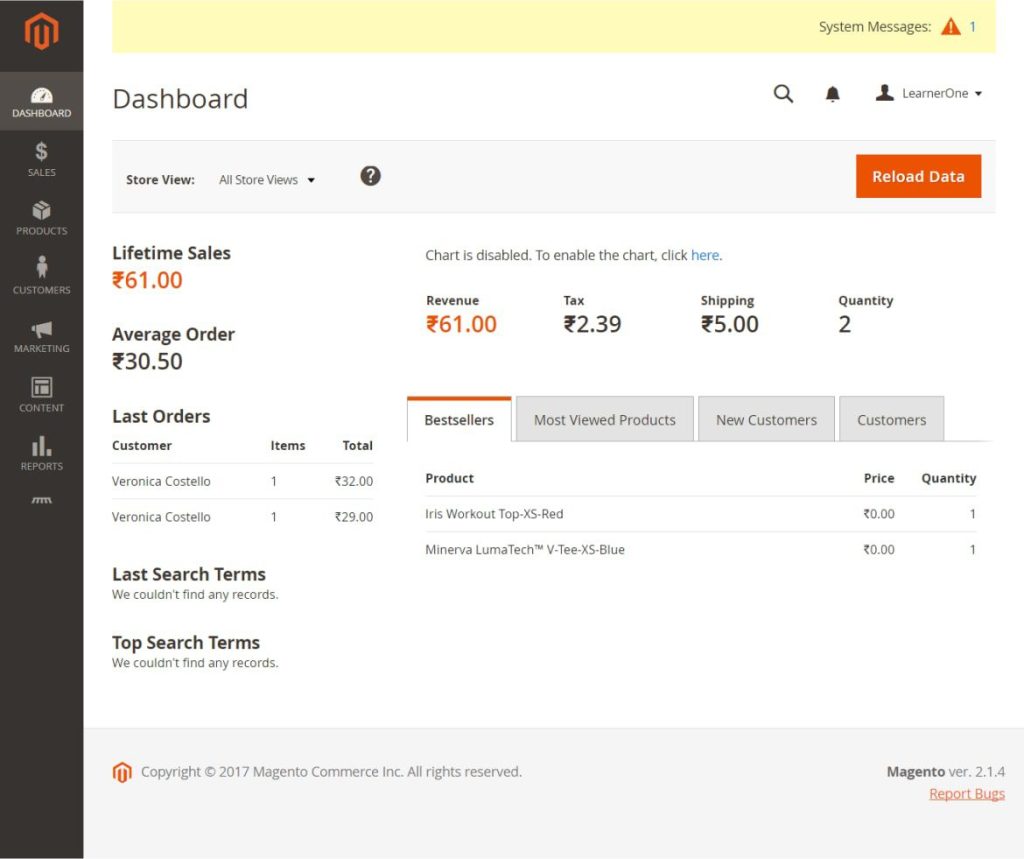The width and height of the screenshot is (1024, 859).
Task: Select the Customers tab in the panel
Action: coord(891,419)
